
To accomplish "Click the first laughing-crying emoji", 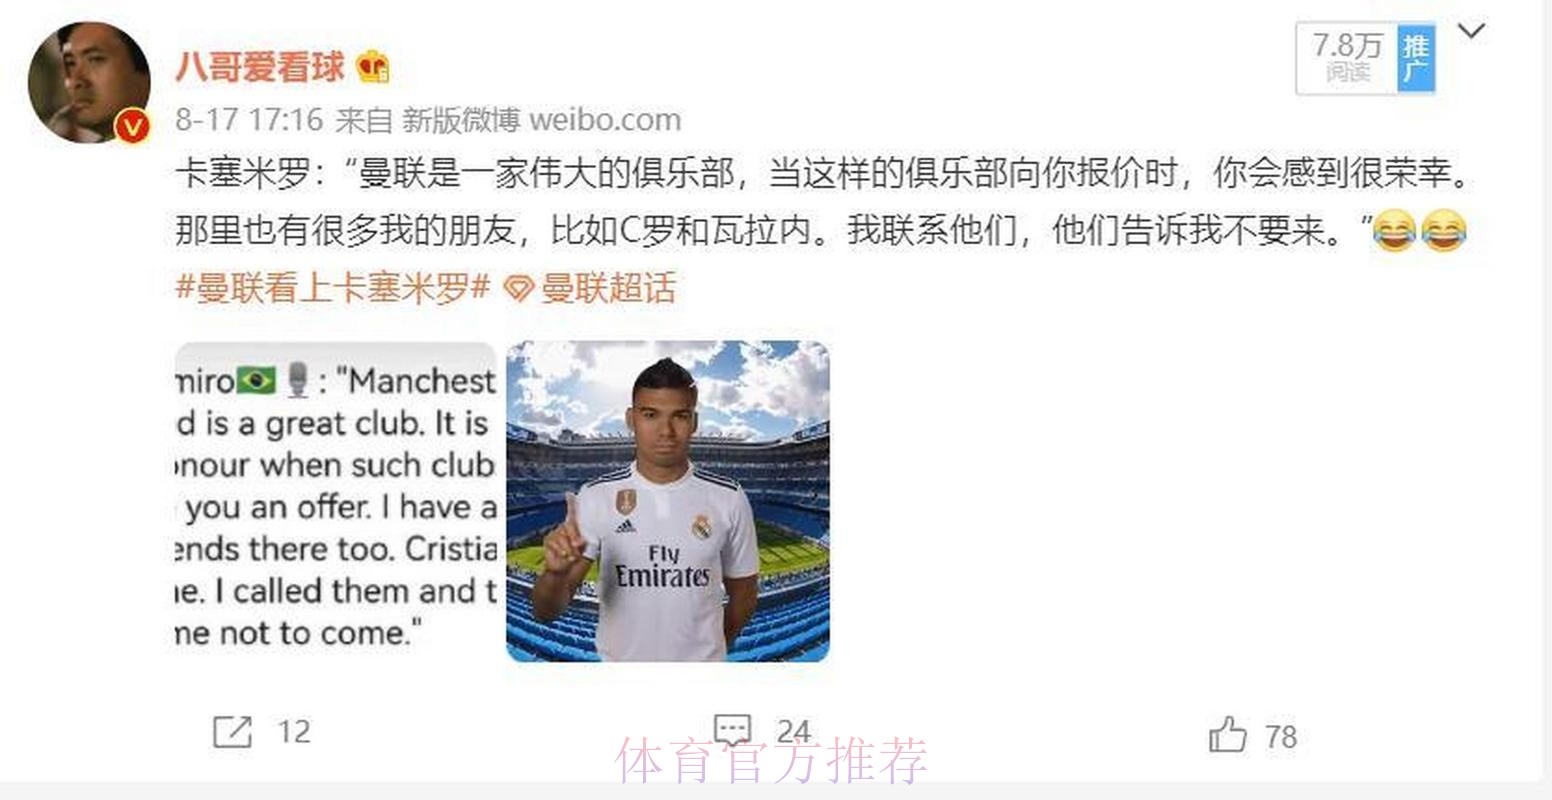I will click(x=1395, y=231).
